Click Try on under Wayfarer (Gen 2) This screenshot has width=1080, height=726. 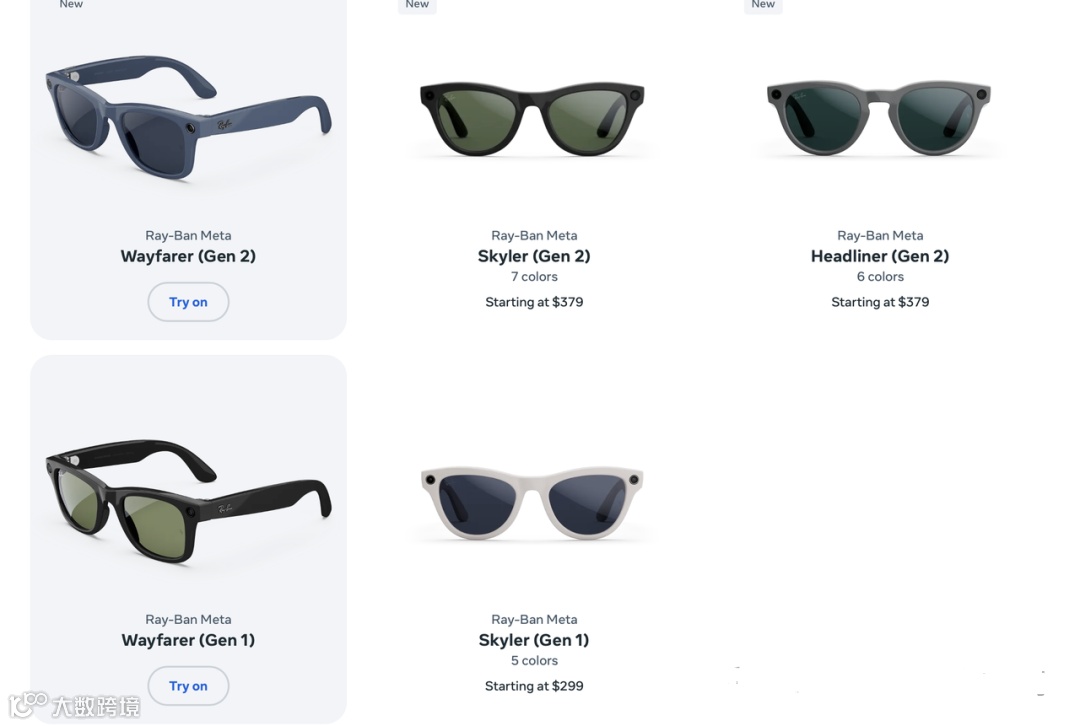tap(188, 302)
